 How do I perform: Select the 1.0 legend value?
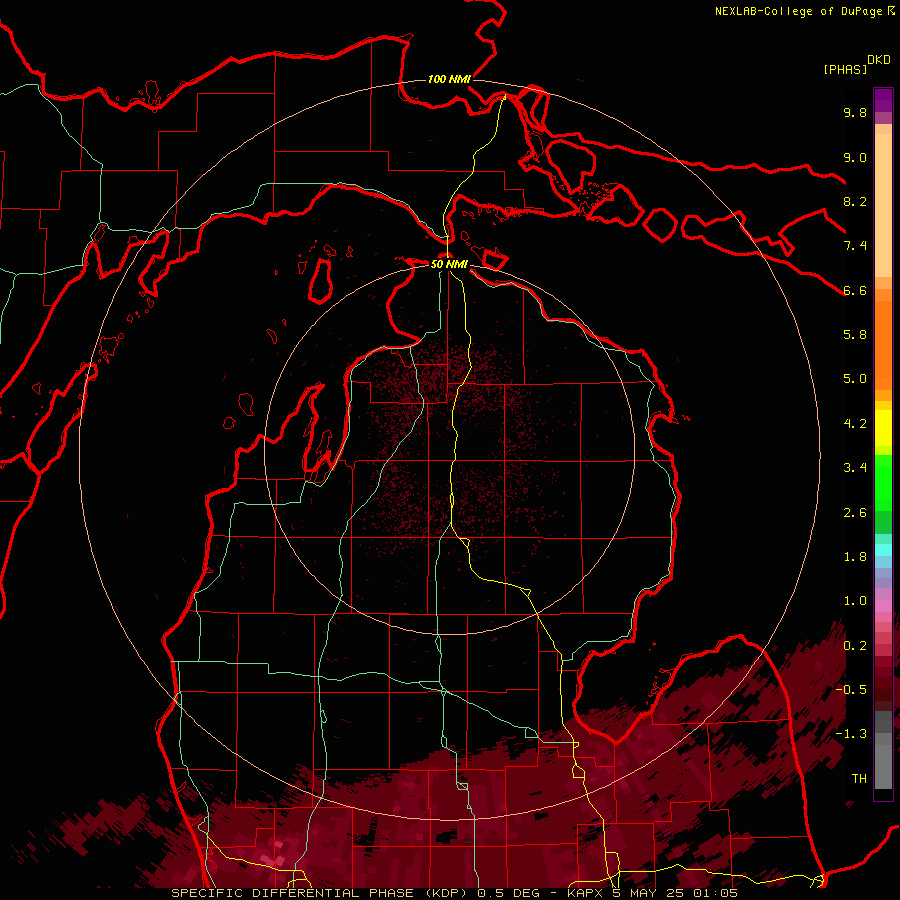click(855, 601)
